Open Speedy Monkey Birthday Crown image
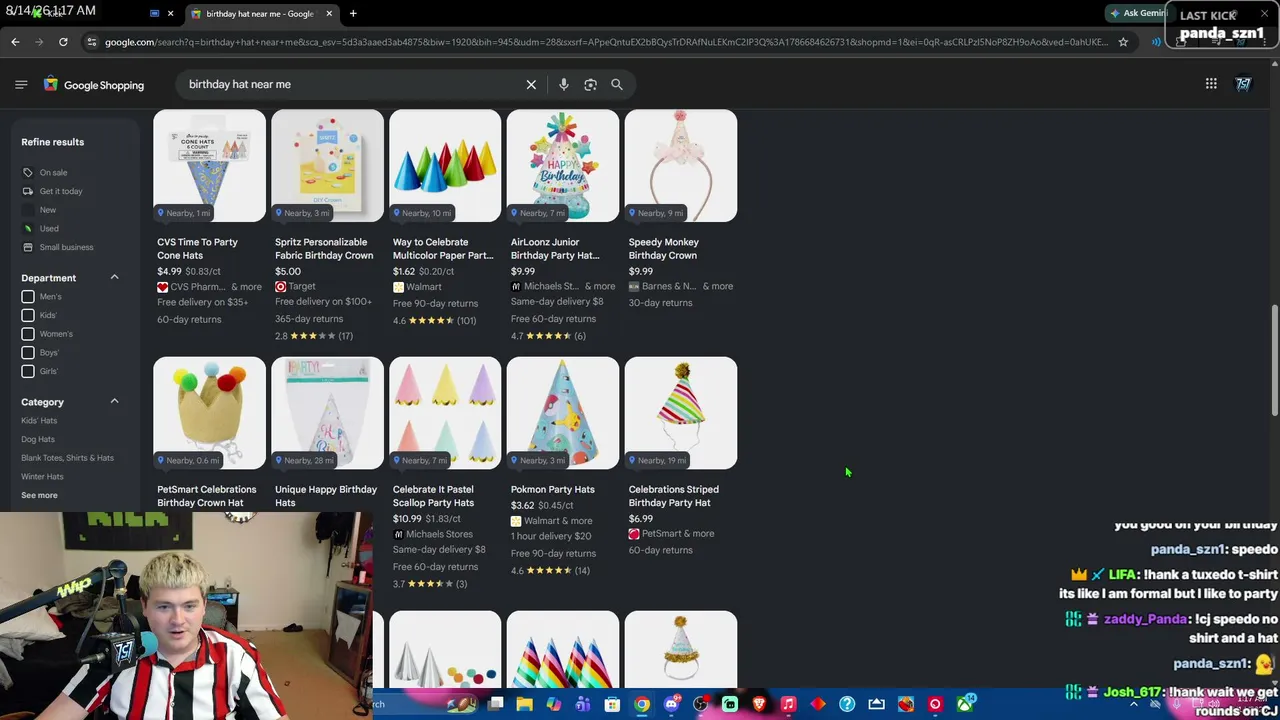Viewport: 1280px width, 720px height. [x=681, y=166]
